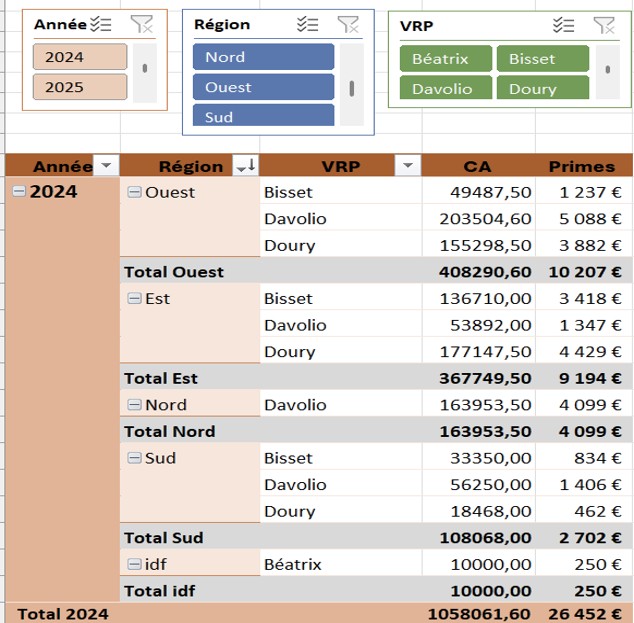The image size is (634, 623).
Task: Open the Année column filter dropdown
Action: [106, 166]
